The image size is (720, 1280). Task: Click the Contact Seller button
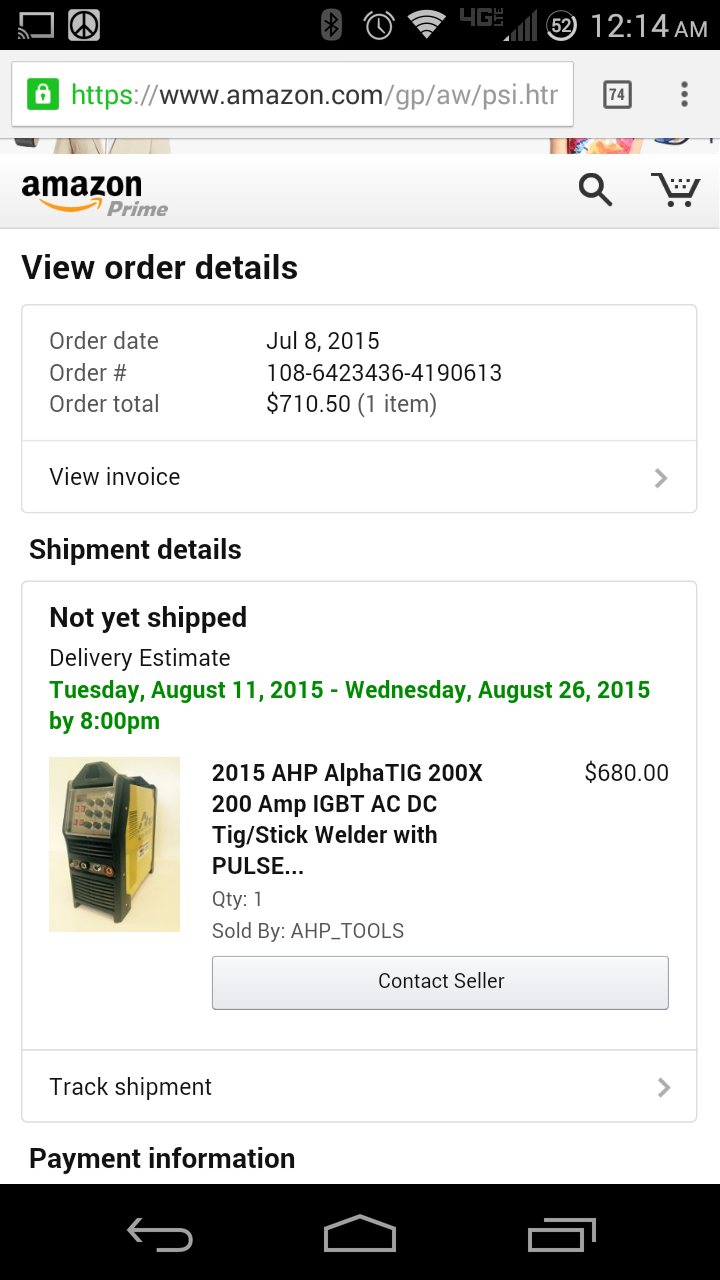440,982
